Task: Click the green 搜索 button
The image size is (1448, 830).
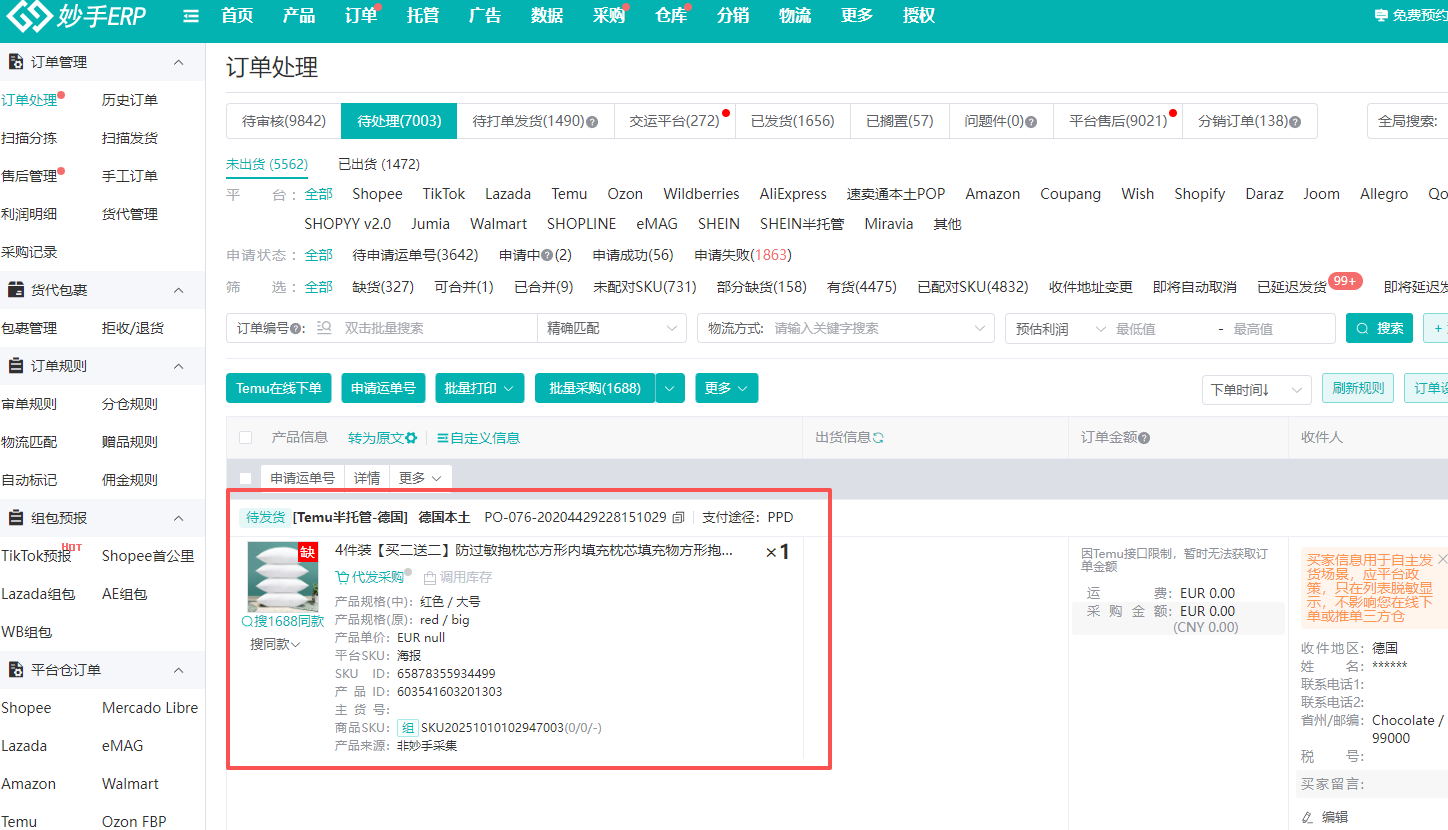Action: click(x=1378, y=328)
